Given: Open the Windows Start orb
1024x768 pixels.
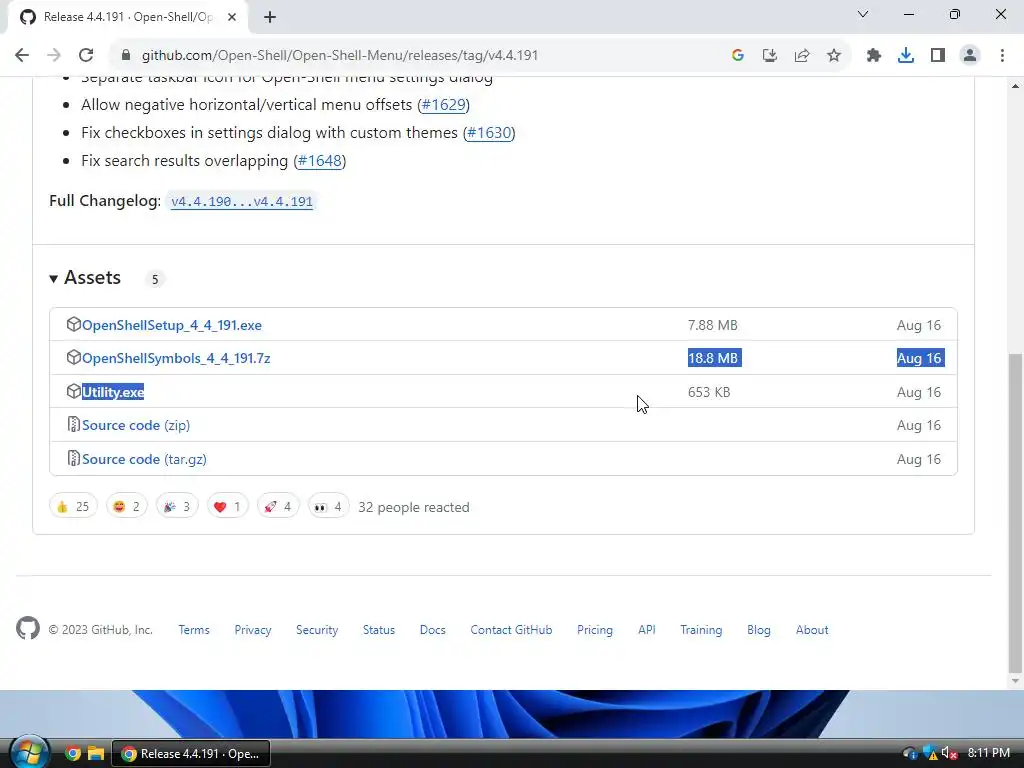Looking at the screenshot, I should click(29, 752).
